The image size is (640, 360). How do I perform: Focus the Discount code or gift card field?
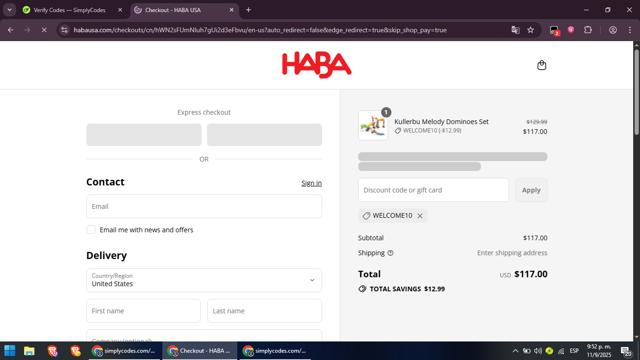tap(433, 190)
